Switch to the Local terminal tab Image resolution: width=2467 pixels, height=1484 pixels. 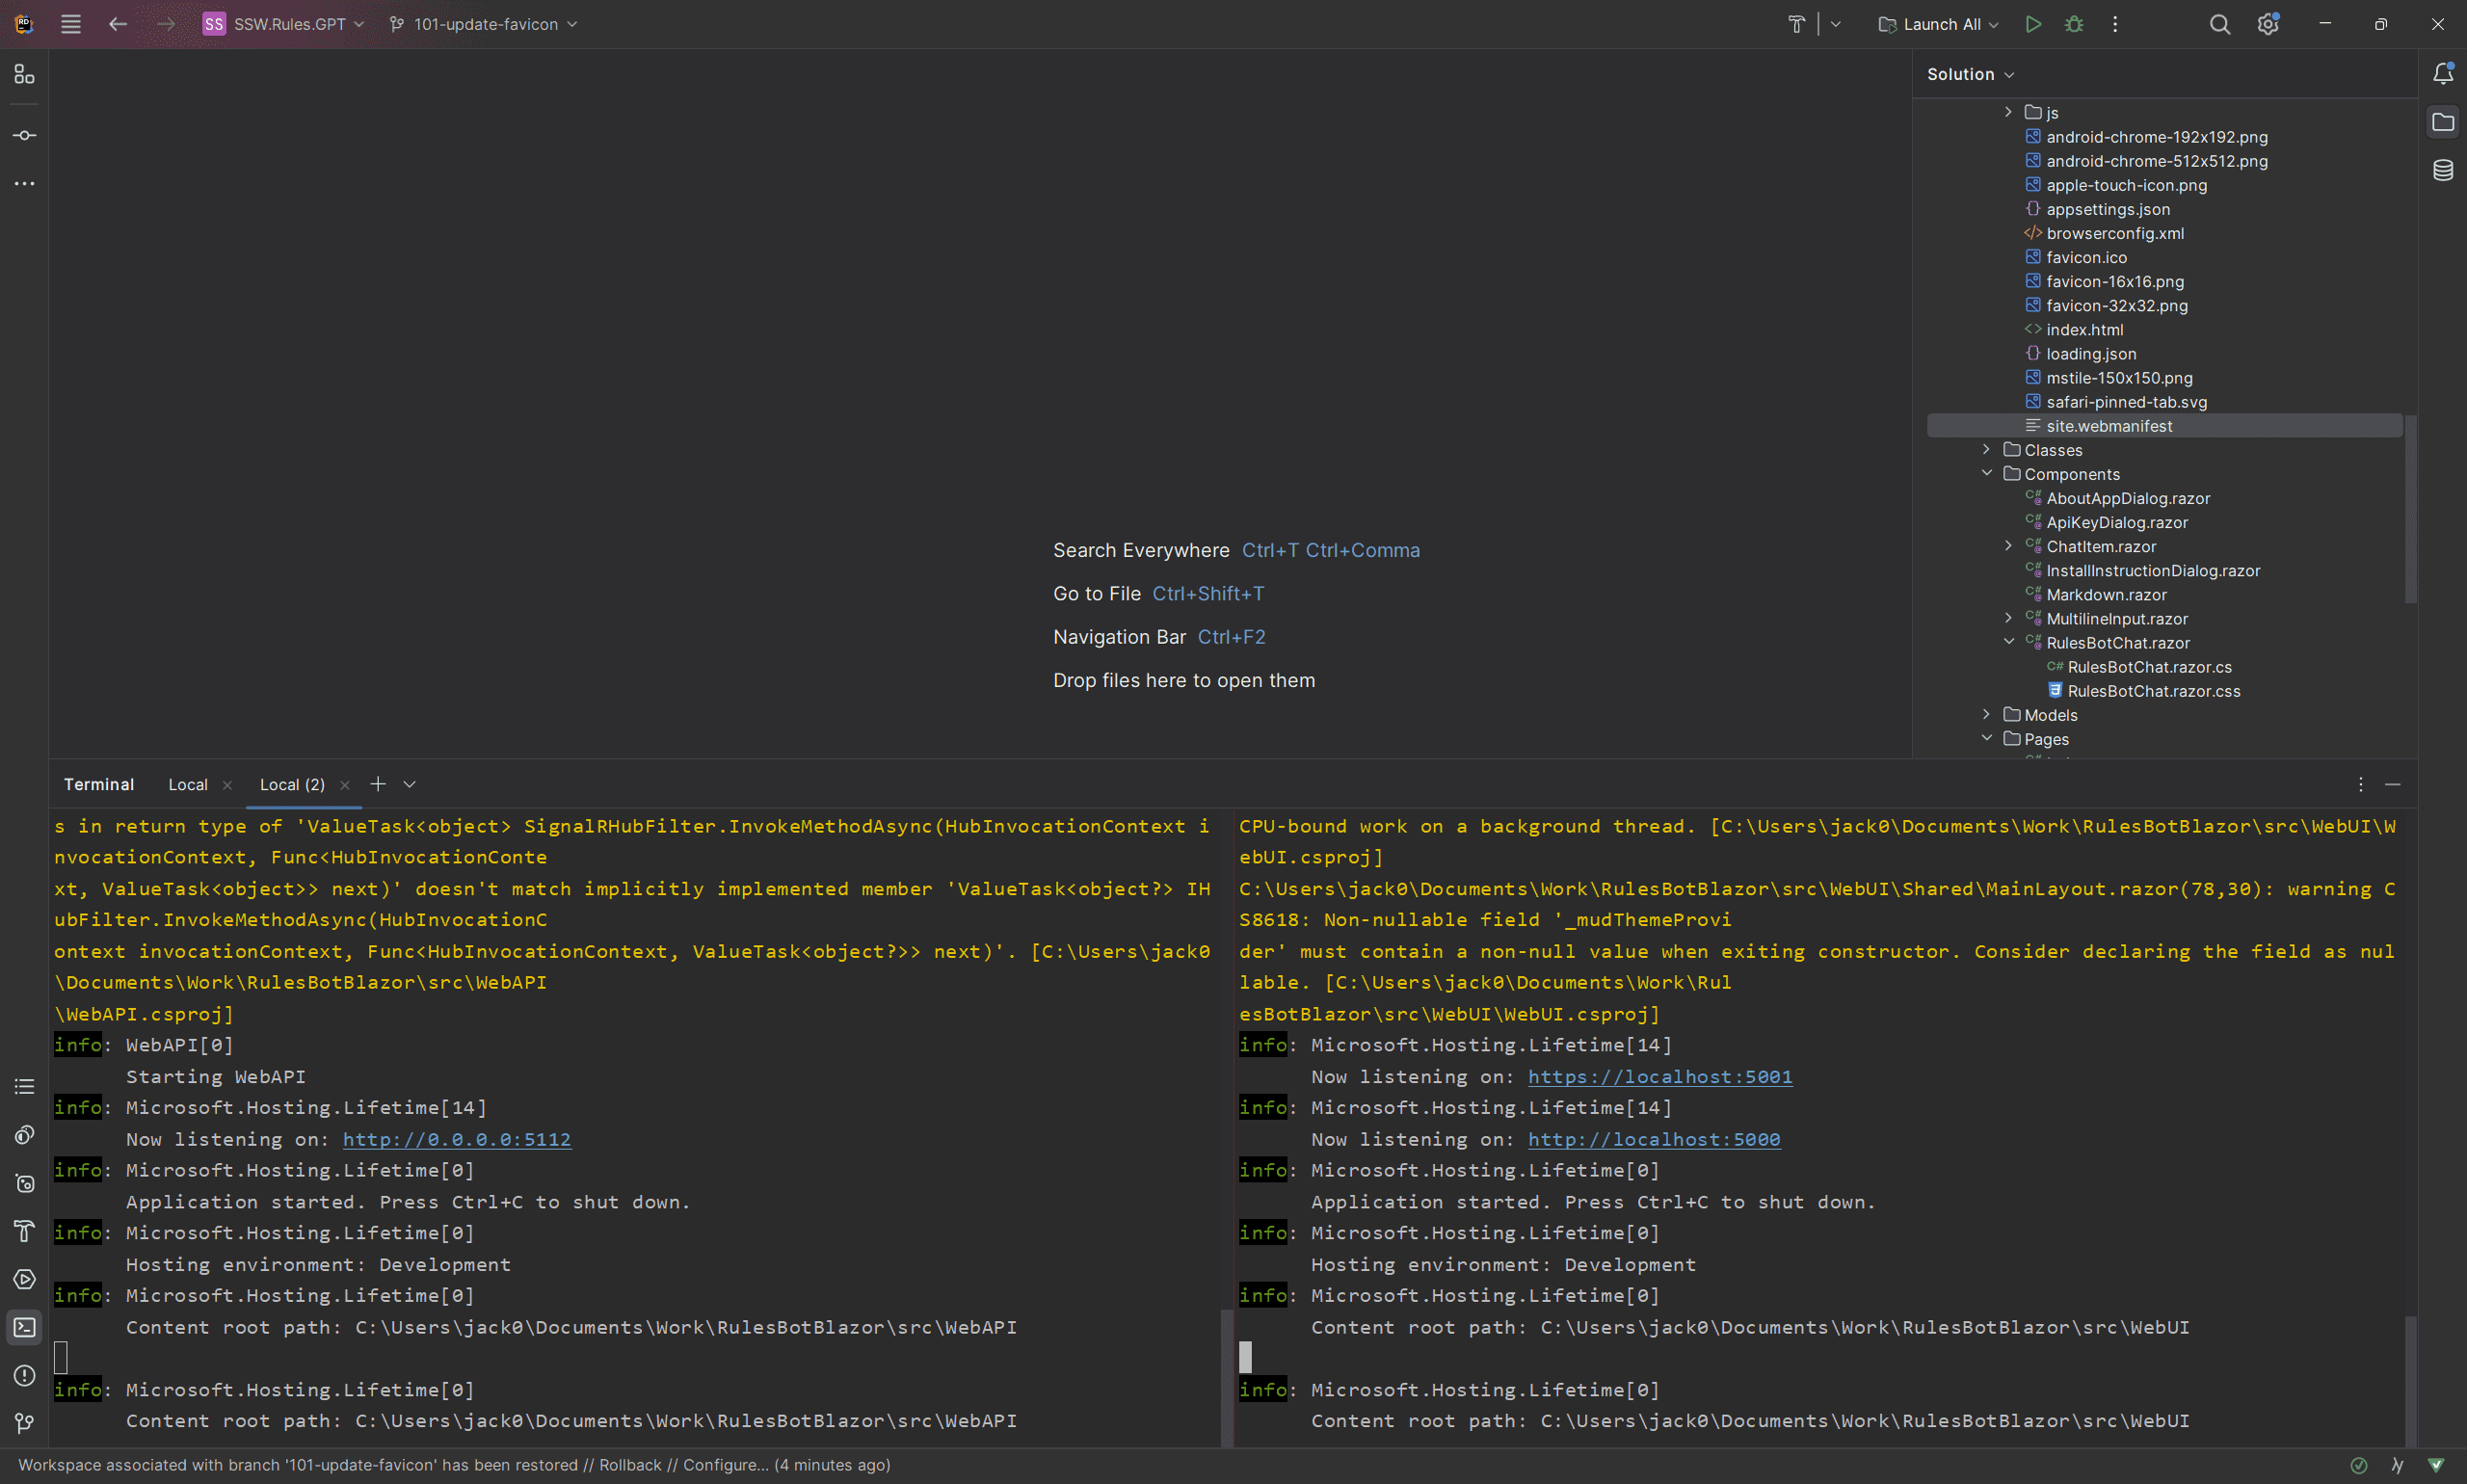[188, 785]
